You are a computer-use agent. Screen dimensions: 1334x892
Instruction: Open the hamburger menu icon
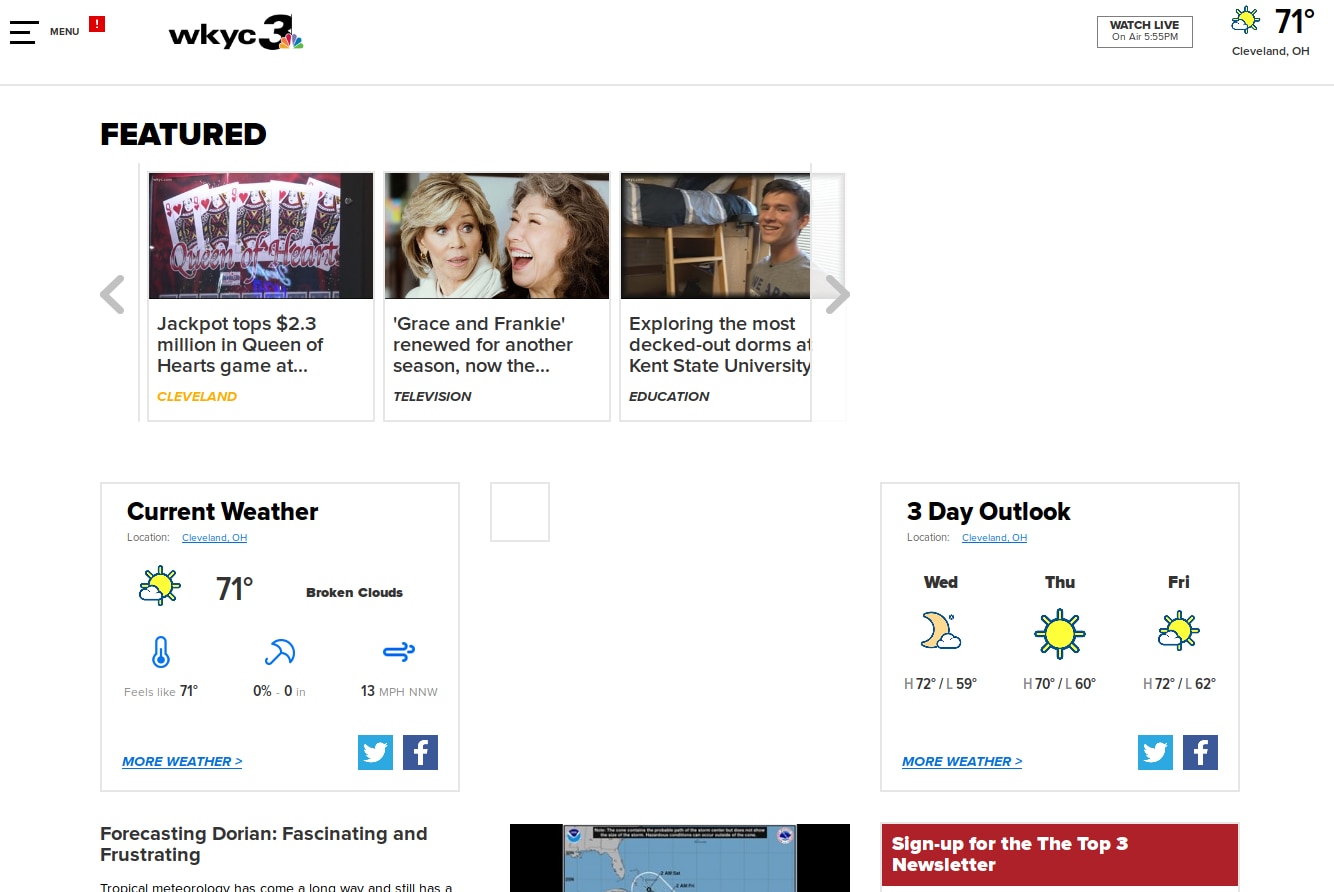click(x=23, y=32)
